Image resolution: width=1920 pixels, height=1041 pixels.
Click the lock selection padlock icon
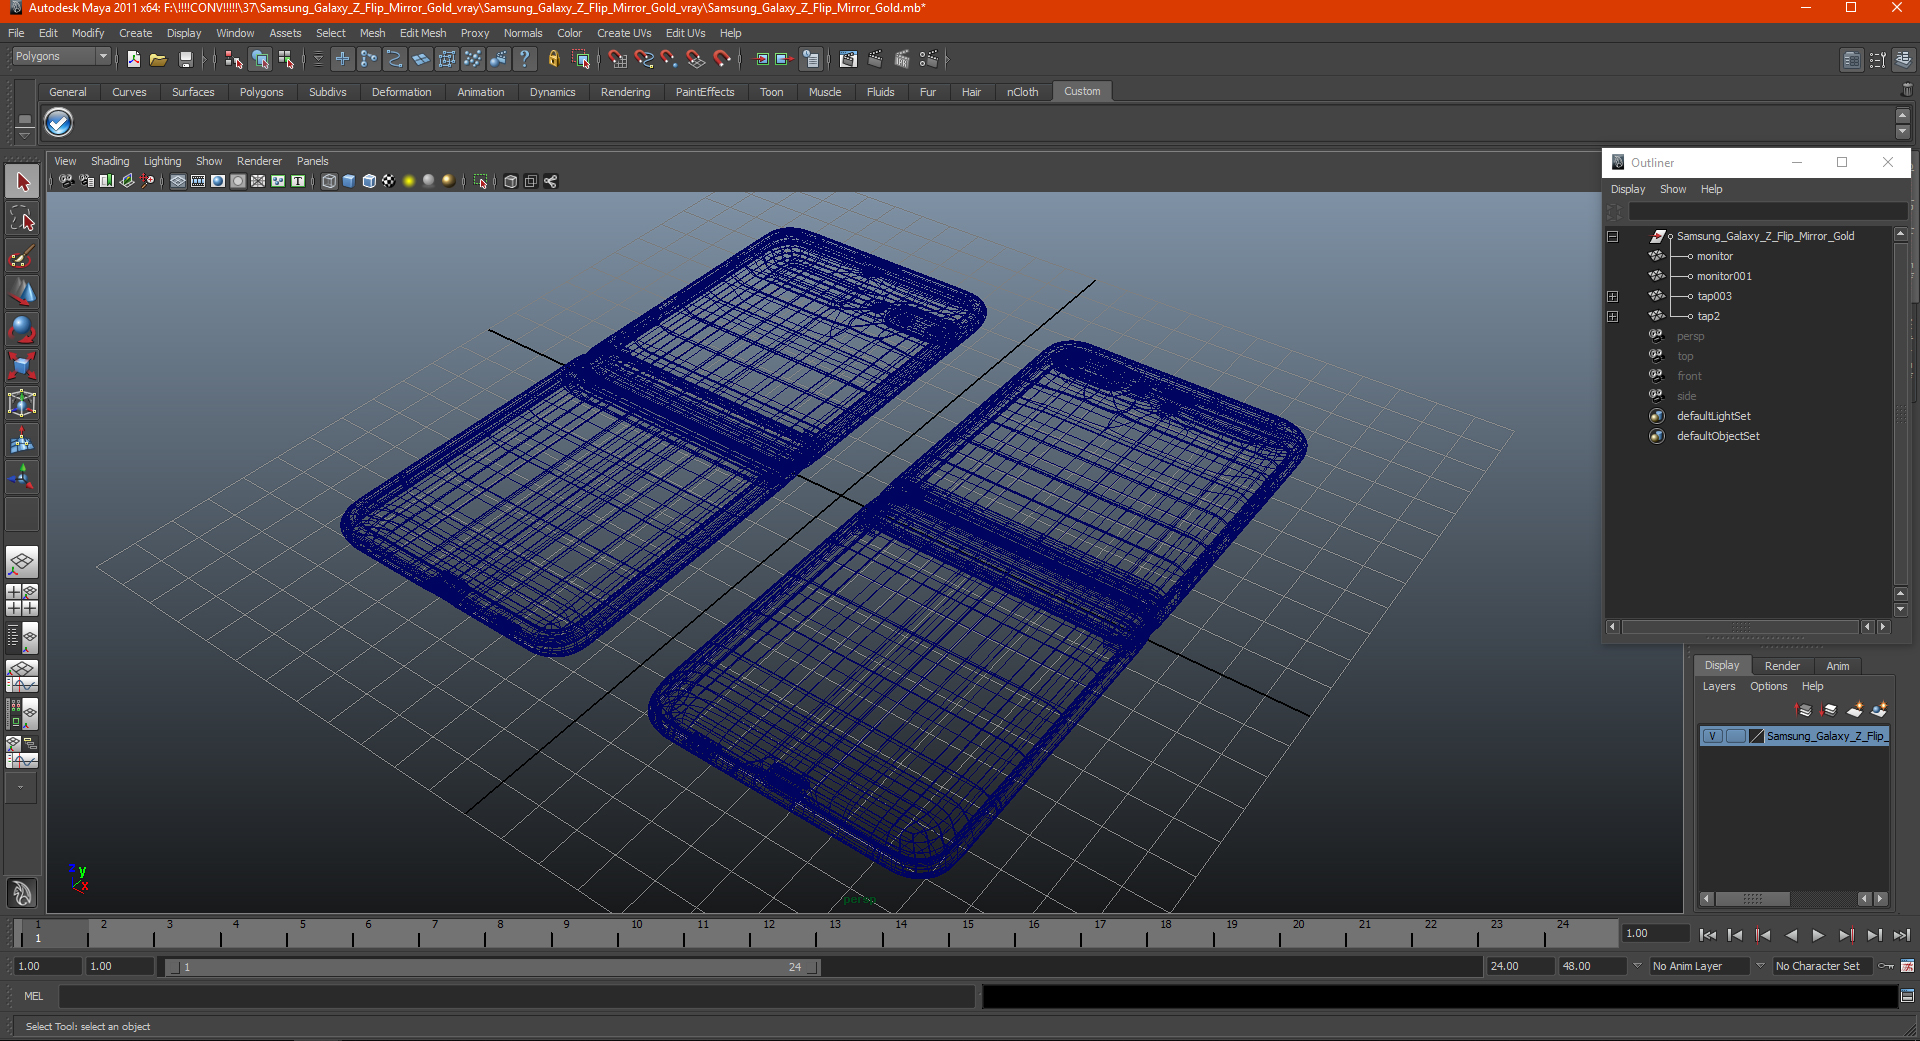[553, 60]
